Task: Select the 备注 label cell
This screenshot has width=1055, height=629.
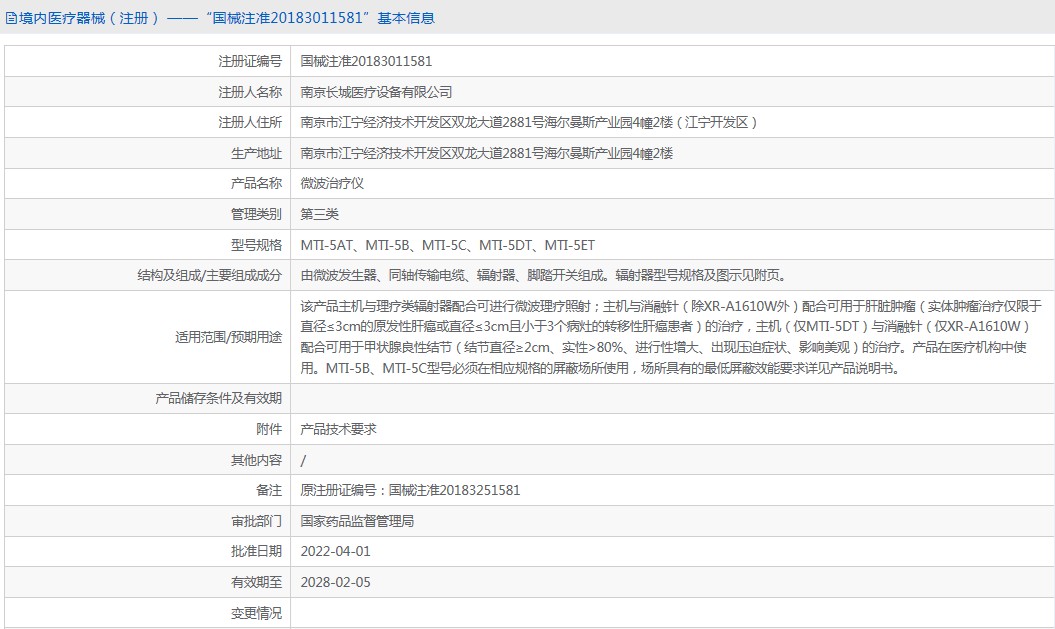Action: [x=147, y=490]
